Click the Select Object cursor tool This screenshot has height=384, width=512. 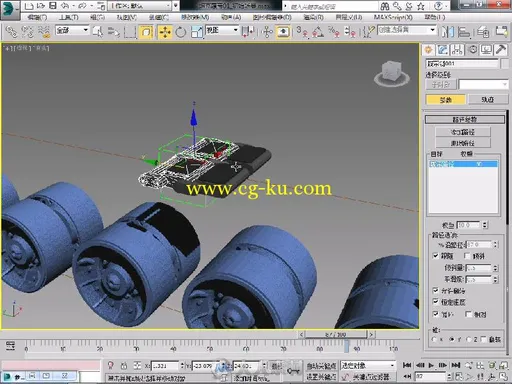click(98, 32)
